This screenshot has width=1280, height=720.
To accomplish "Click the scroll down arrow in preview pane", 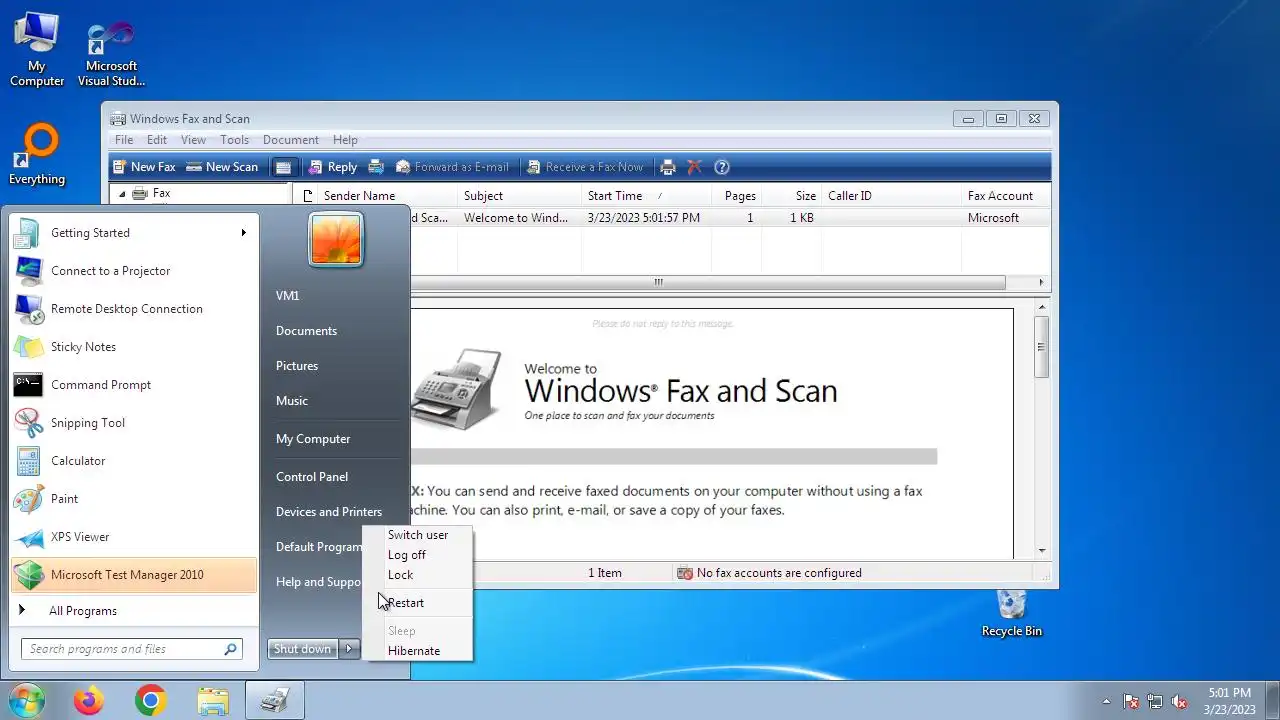I will (x=1041, y=550).
